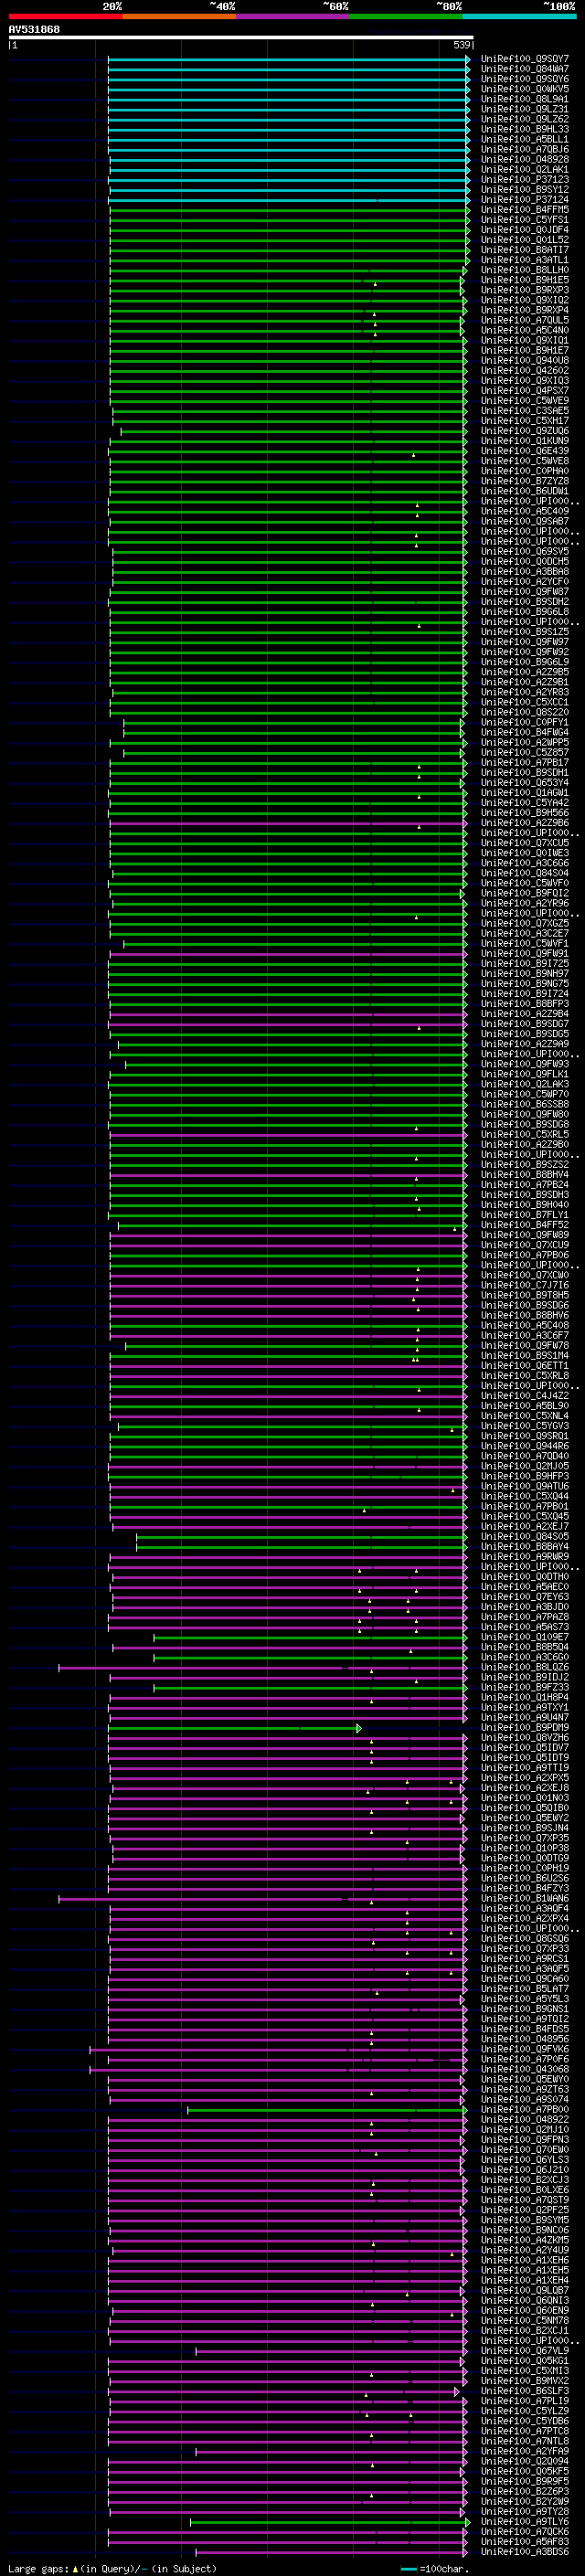The width and height of the screenshot is (585, 2576).
Task: Select hit label UniRef100_A2YR83
Action: pyautogui.click(x=524, y=692)
